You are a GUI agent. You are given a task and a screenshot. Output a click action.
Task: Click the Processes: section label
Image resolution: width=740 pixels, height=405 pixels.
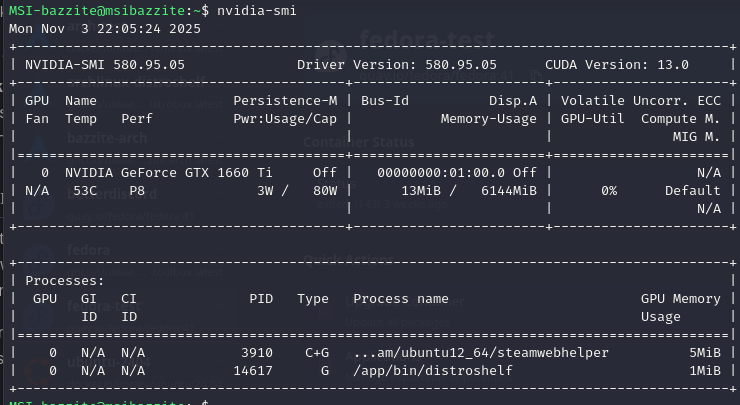coord(65,281)
